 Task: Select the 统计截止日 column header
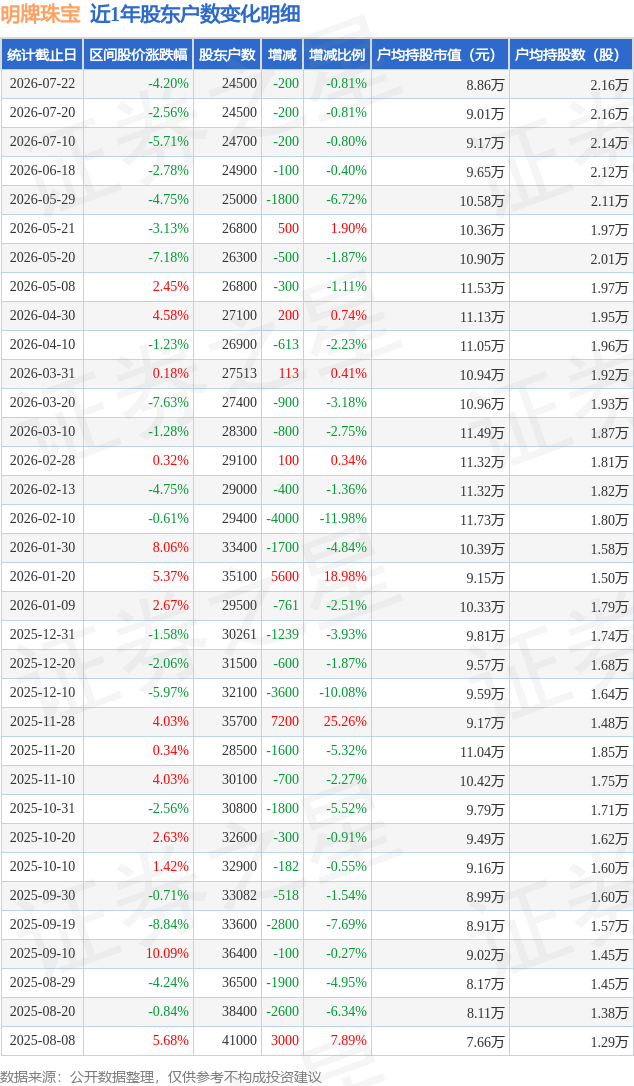[x=42, y=55]
